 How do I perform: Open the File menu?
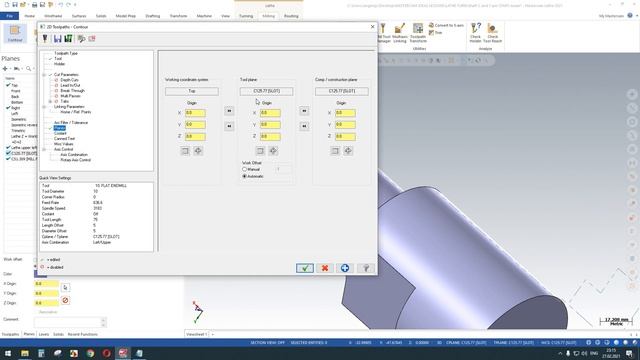click(x=9, y=16)
